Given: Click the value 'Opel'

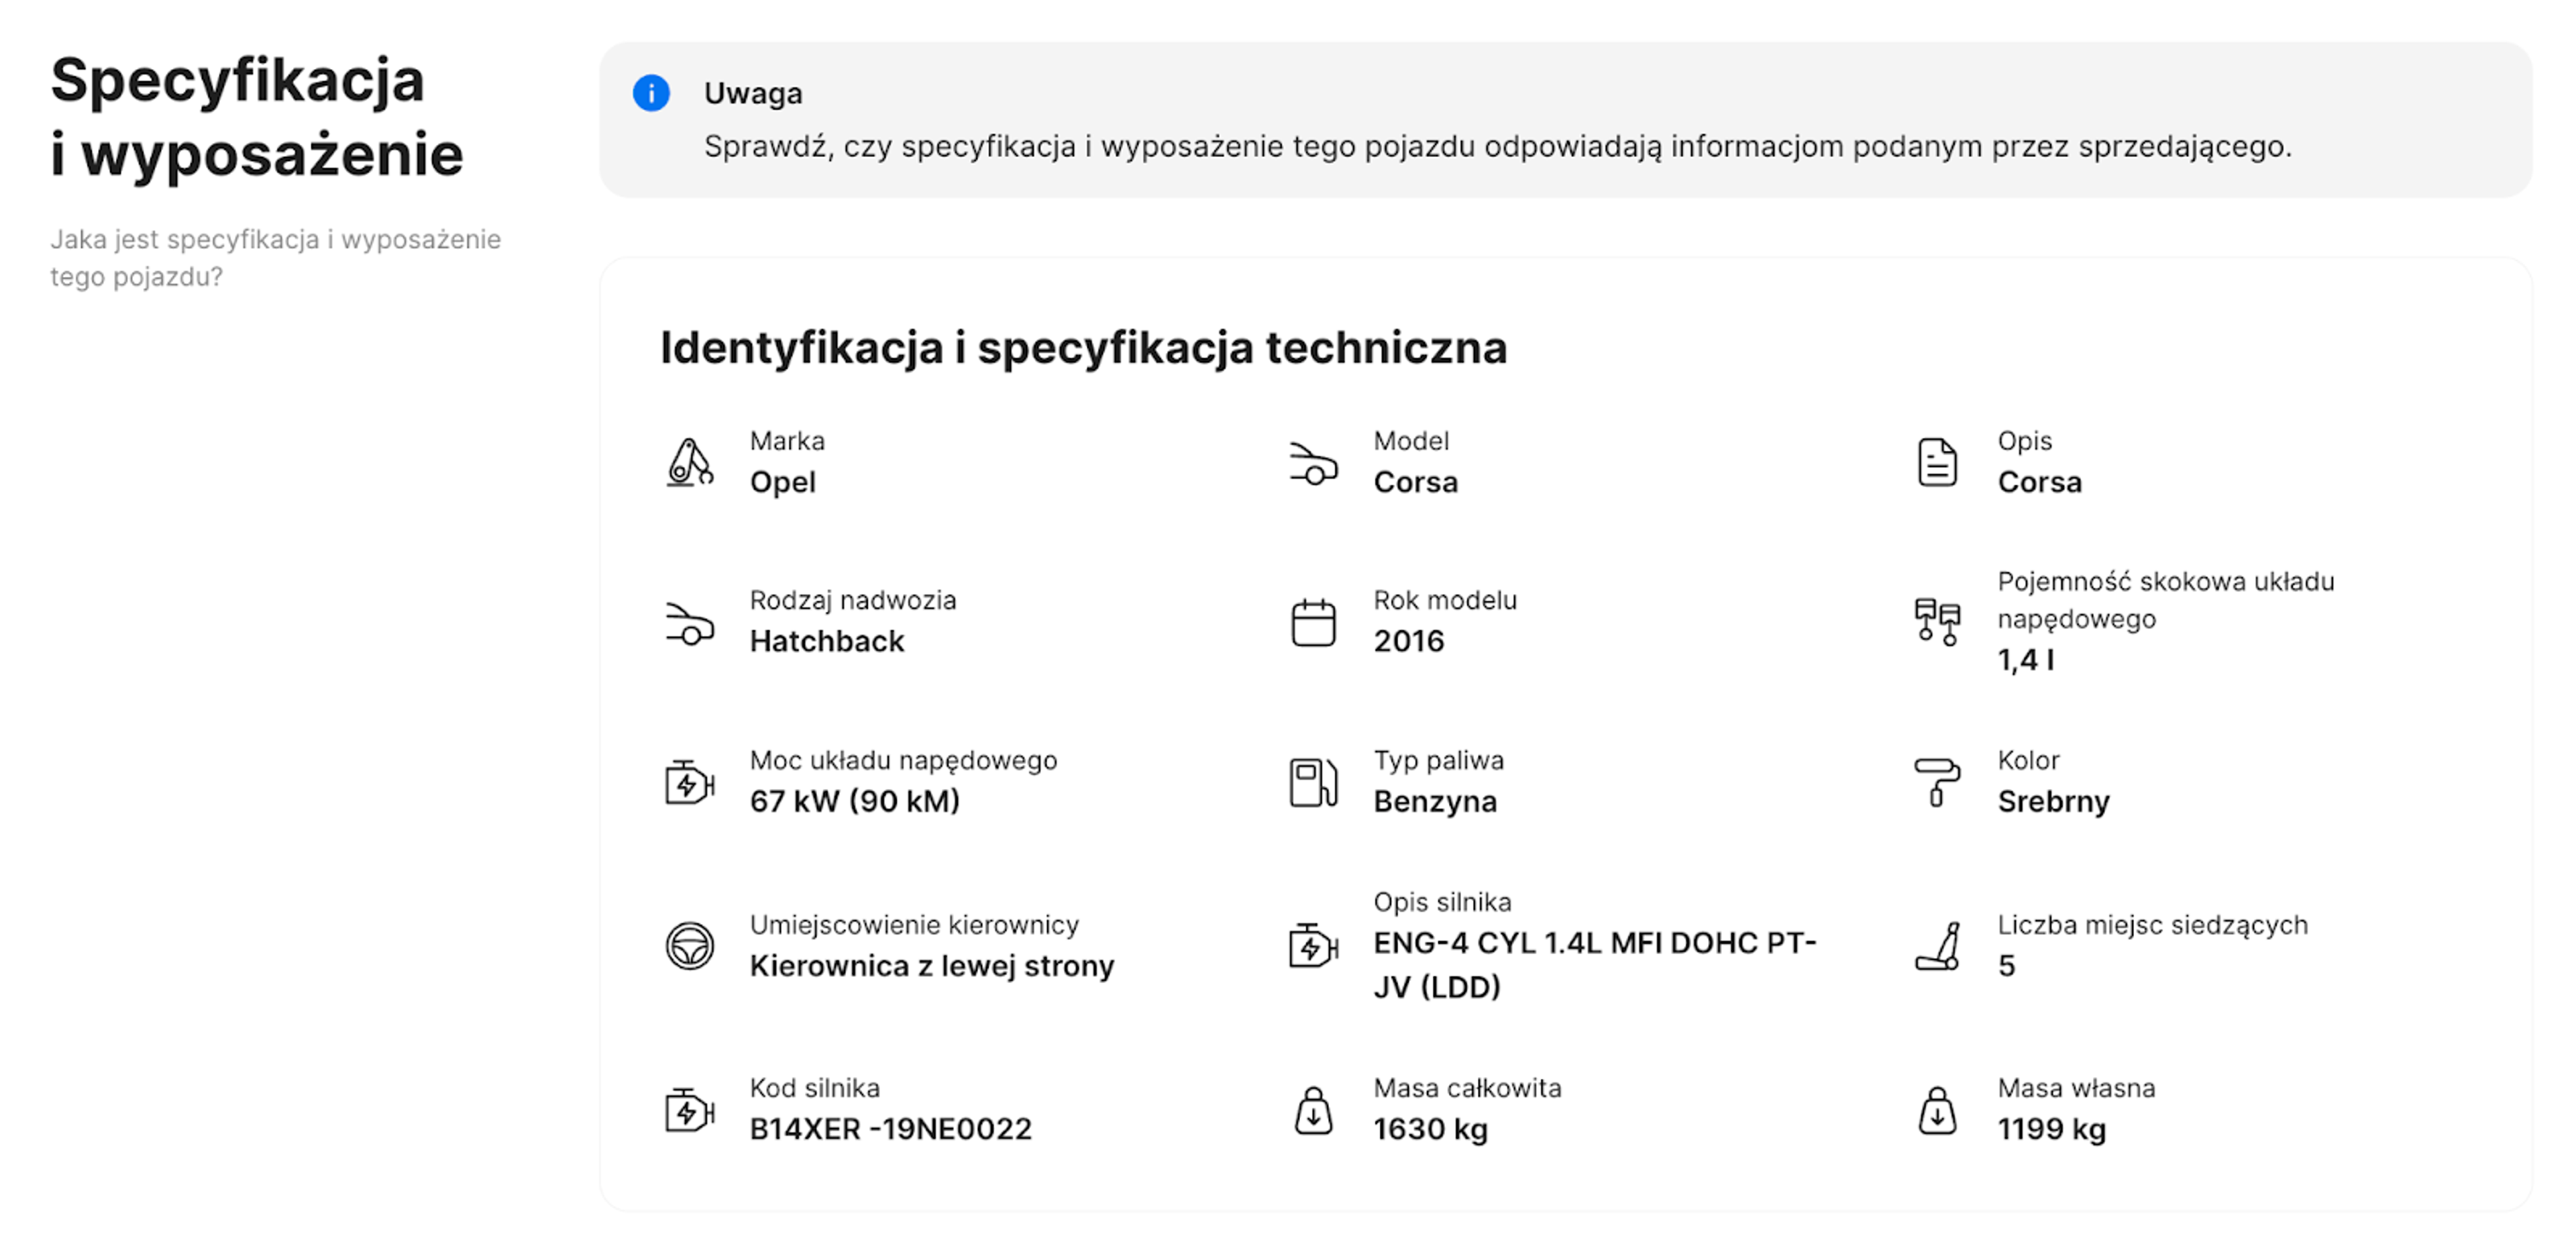Looking at the screenshot, I should pyautogui.click(x=783, y=482).
